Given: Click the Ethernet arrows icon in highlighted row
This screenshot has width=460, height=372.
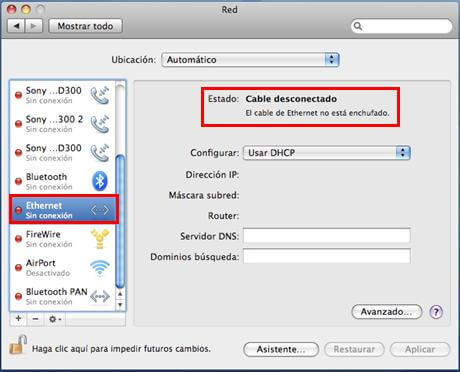Looking at the screenshot, I should coord(100,210).
